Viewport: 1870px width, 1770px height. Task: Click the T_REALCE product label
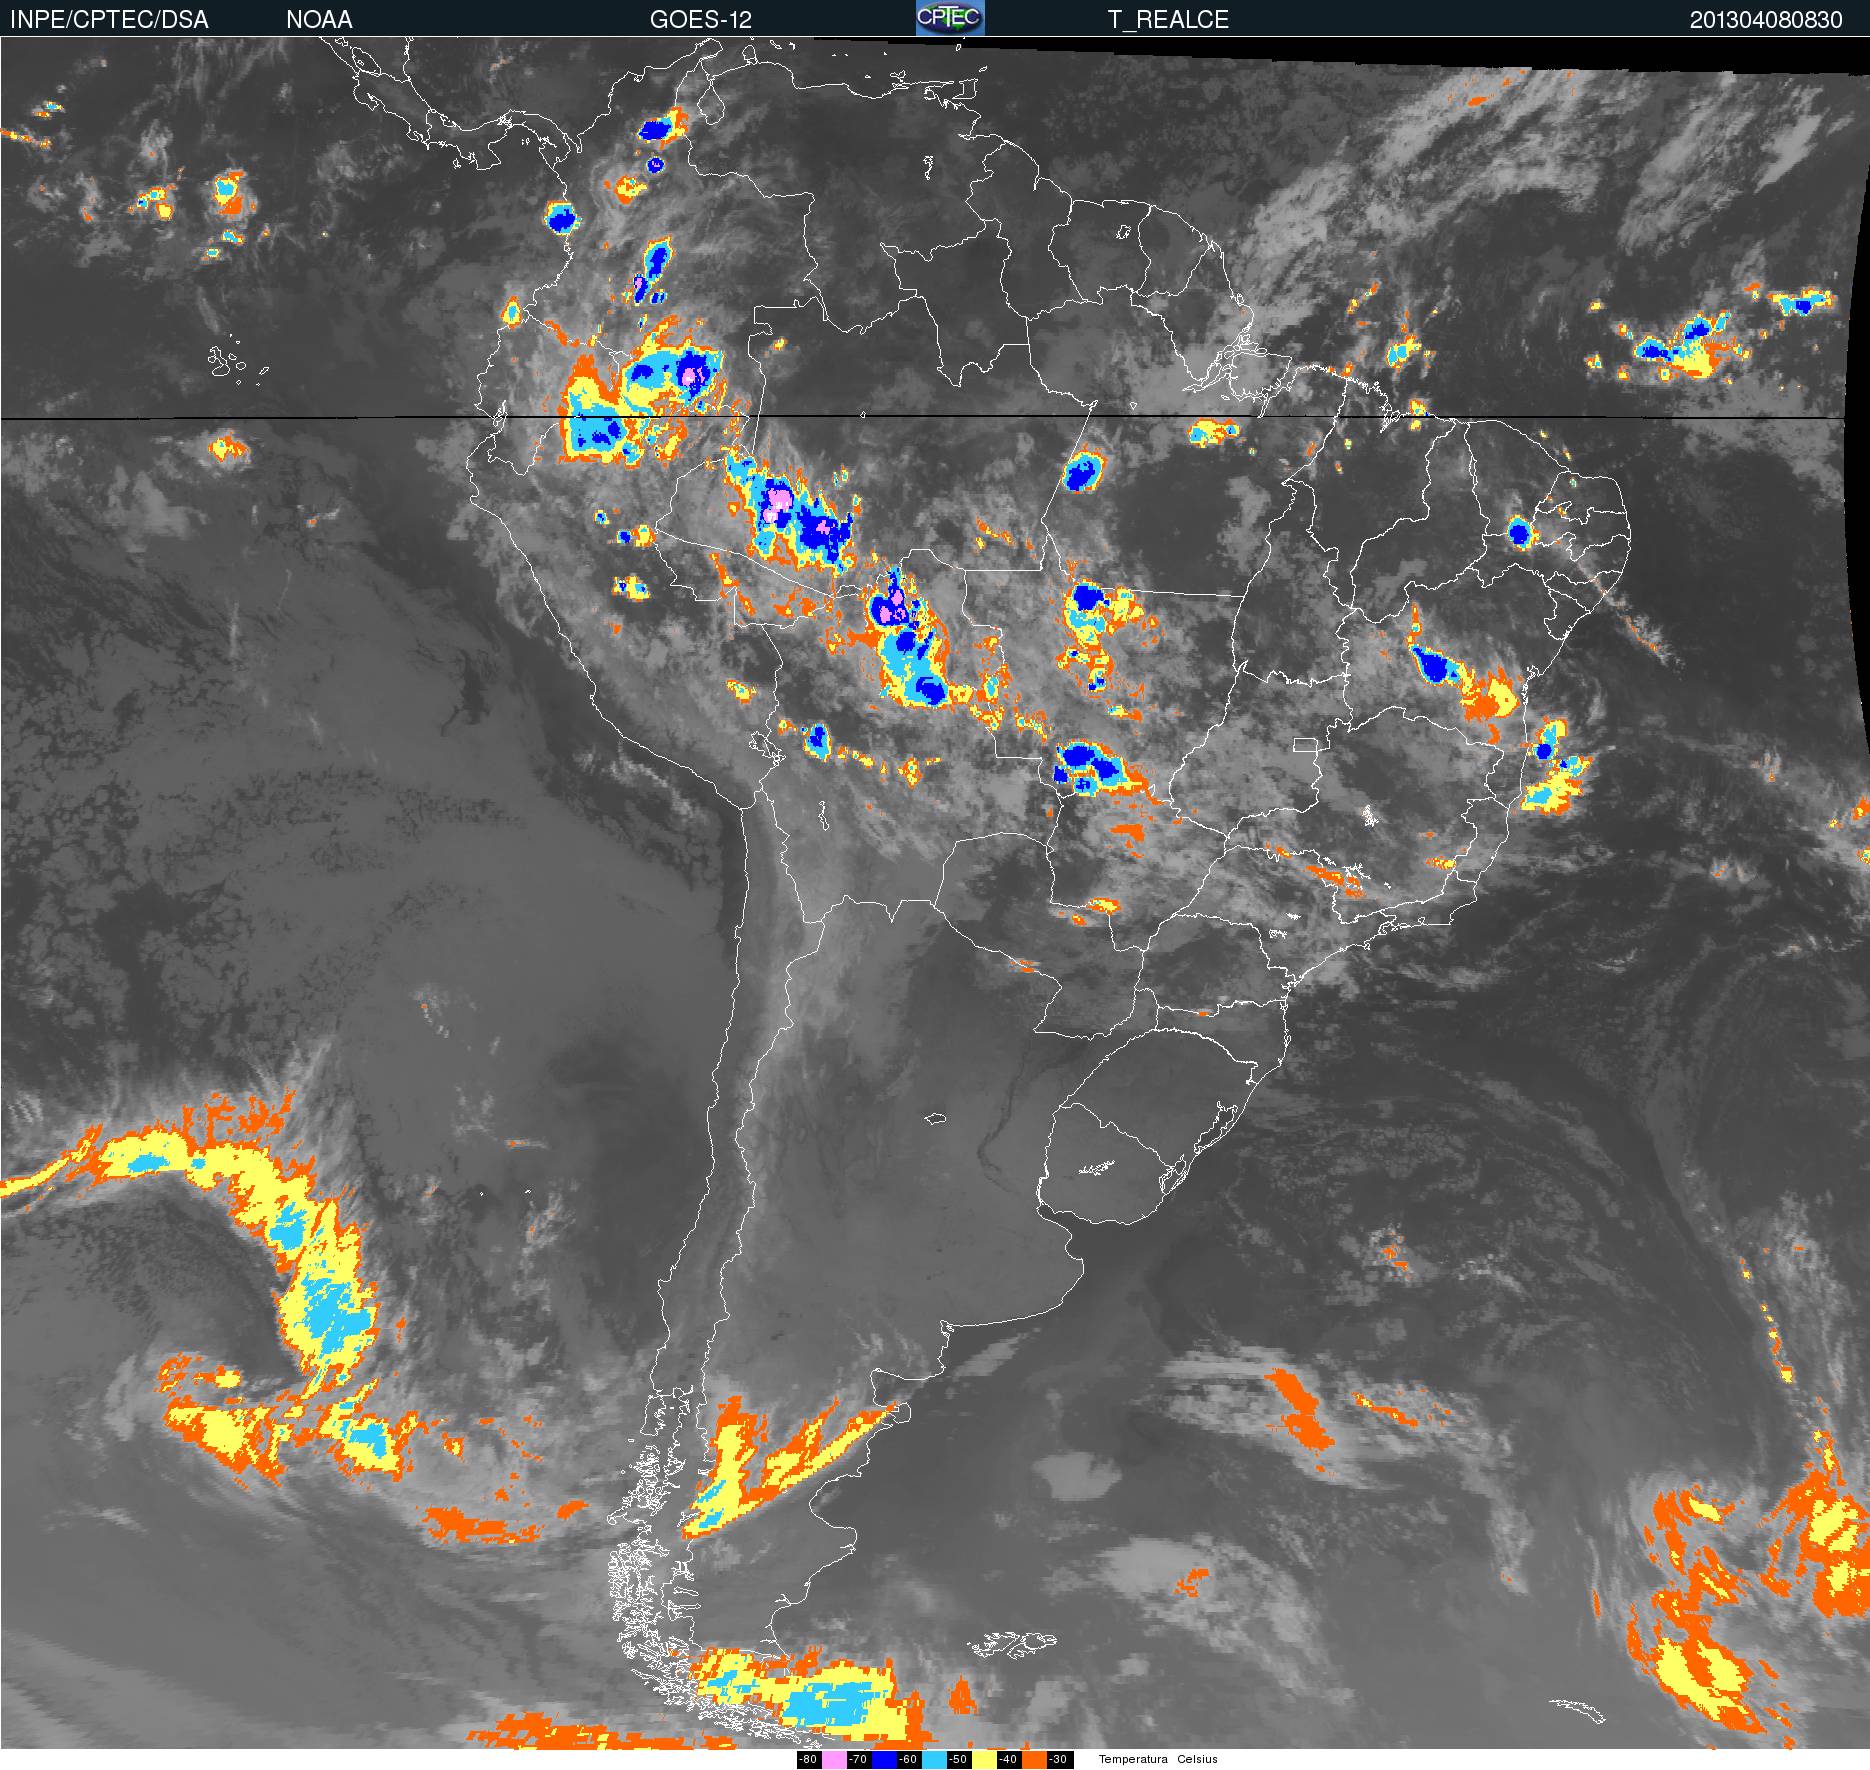pyautogui.click(x=1168, y=20)
